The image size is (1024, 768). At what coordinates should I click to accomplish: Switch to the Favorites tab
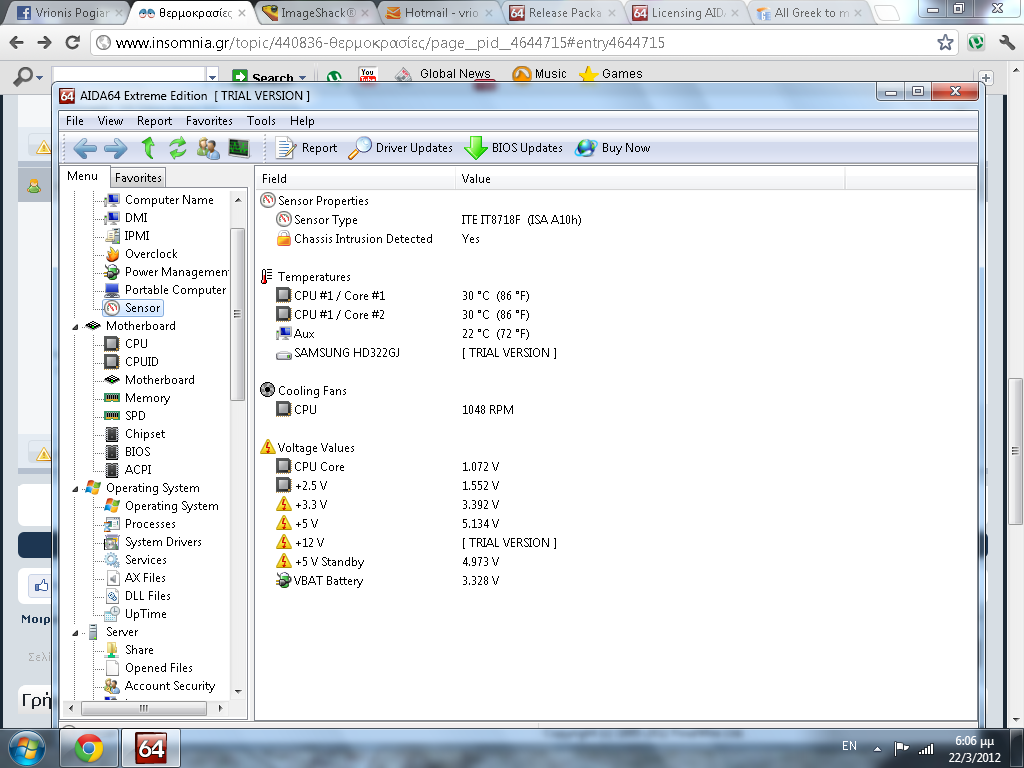138,178
